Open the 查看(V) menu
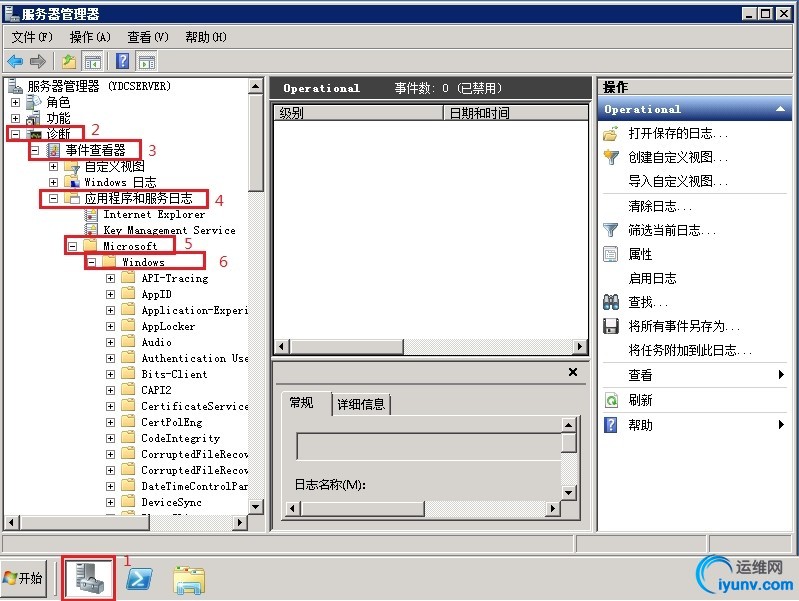Image resolution: width=799 pixels, height=601 pixels. 148,37
